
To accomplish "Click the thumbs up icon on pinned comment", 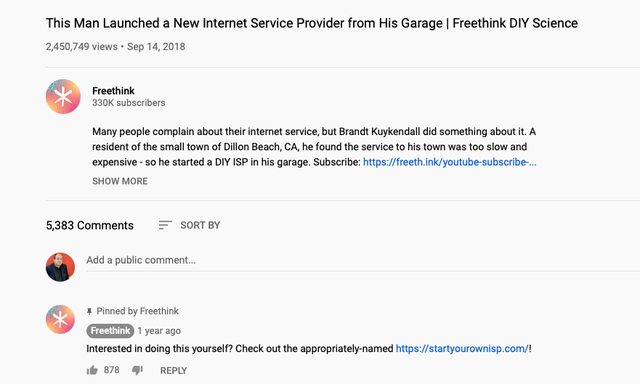I will (x=92, y=370).
